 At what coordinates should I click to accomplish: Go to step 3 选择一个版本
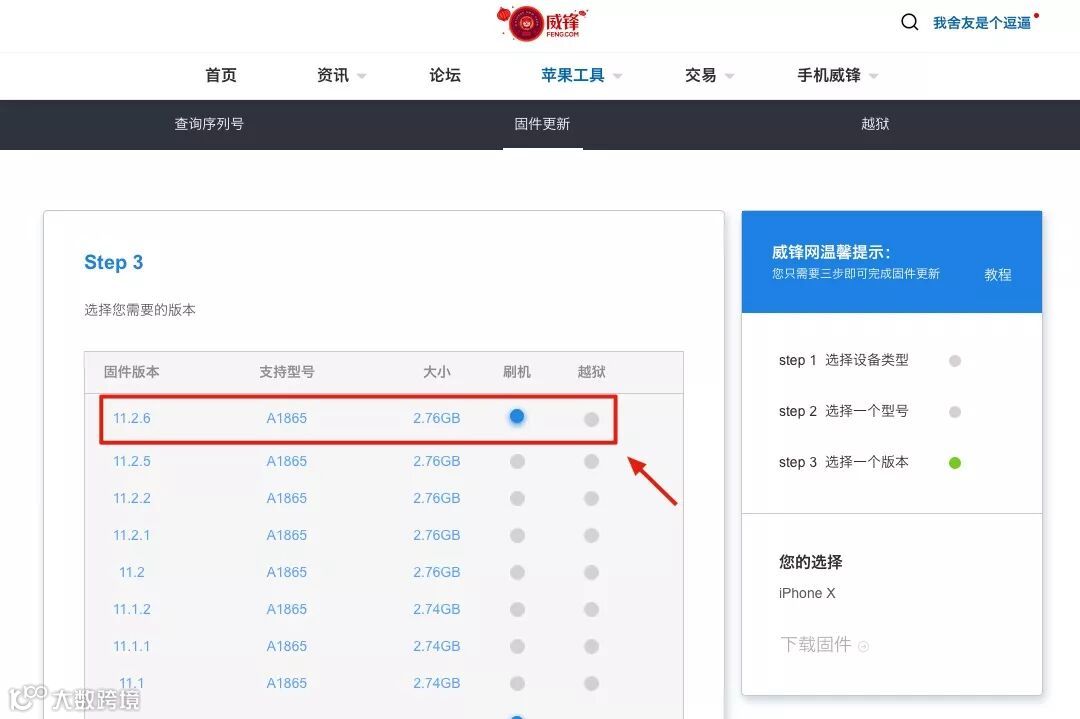[x=844, y=462]
